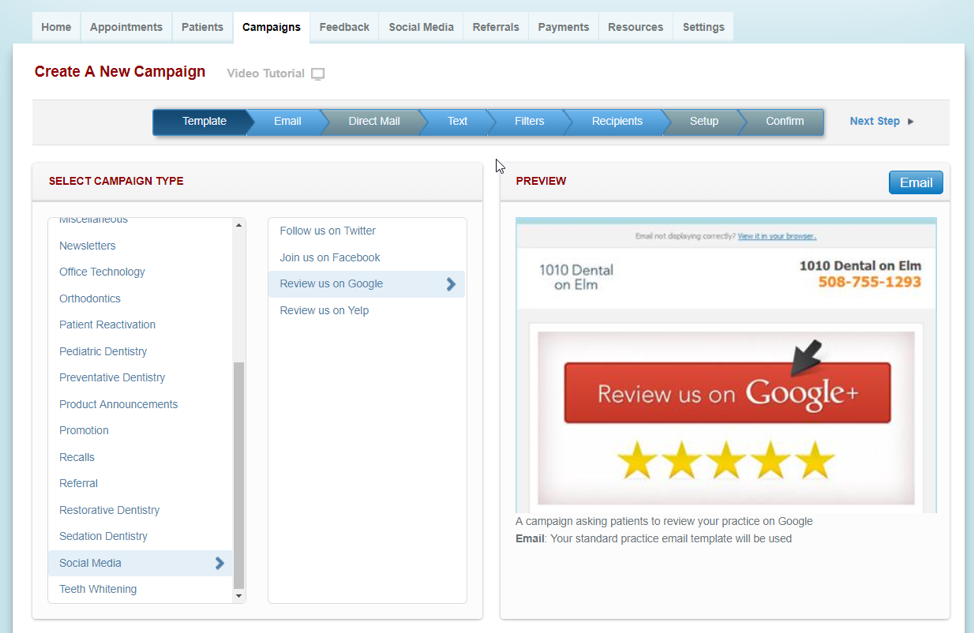Select the Review us on Google template
The width and height of the screenshot is (974, 633).
pyautogui.click(x=366, y=284)
